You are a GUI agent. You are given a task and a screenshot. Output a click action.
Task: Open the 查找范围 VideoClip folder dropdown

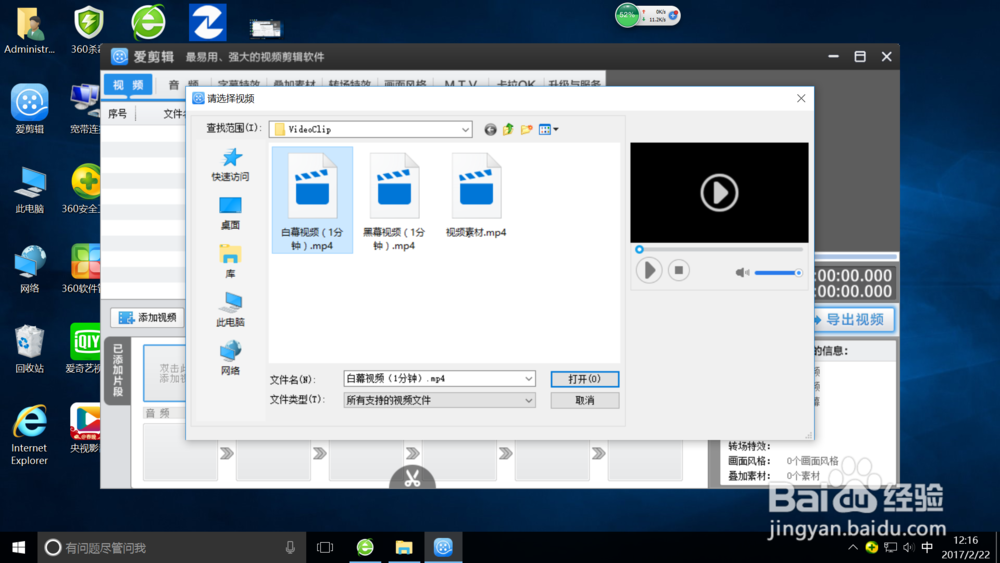pos(371,129)
